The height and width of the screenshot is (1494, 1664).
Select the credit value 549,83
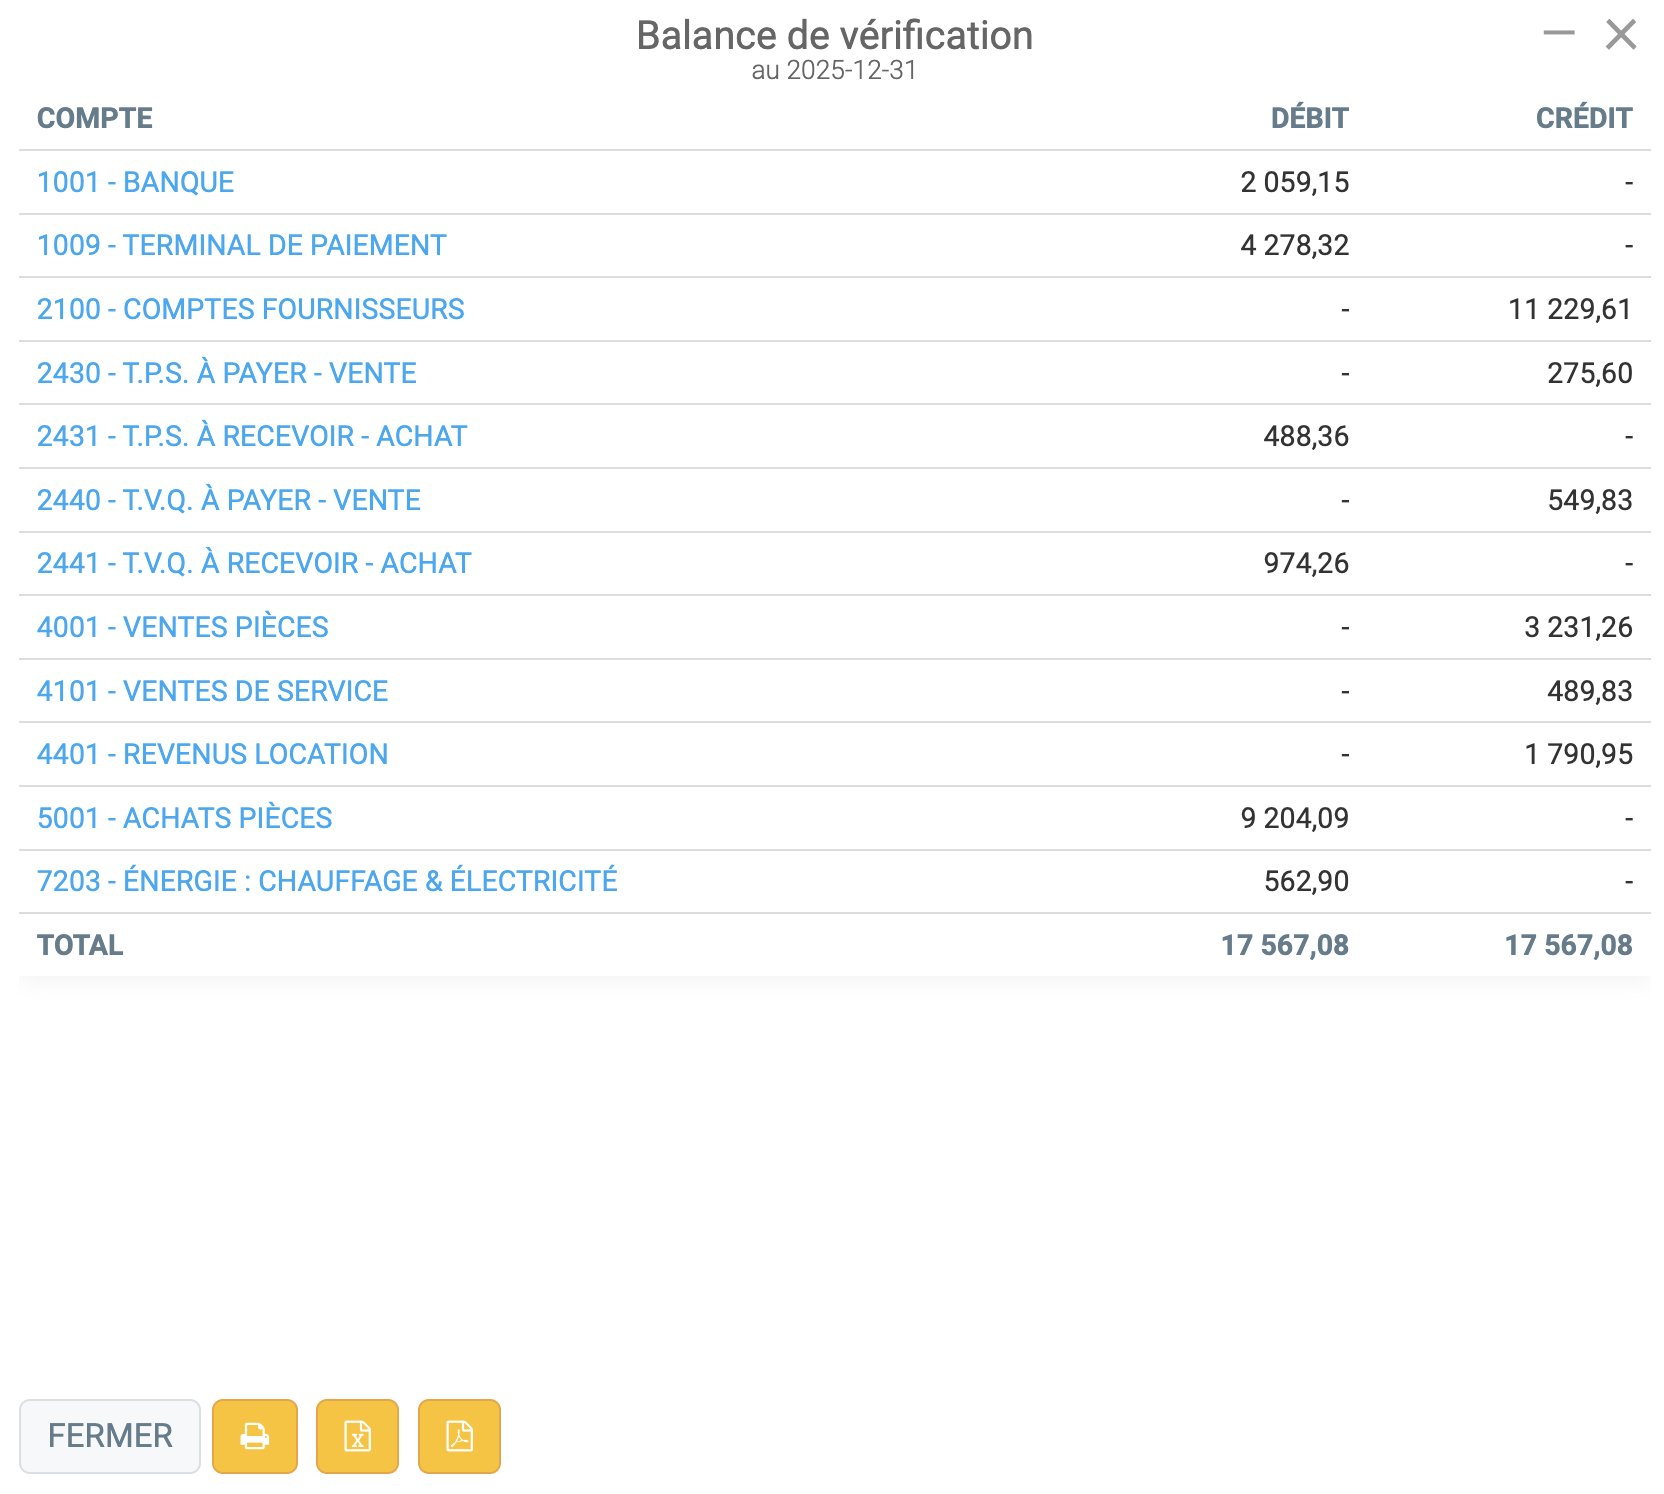click(x=1590, y=500)
